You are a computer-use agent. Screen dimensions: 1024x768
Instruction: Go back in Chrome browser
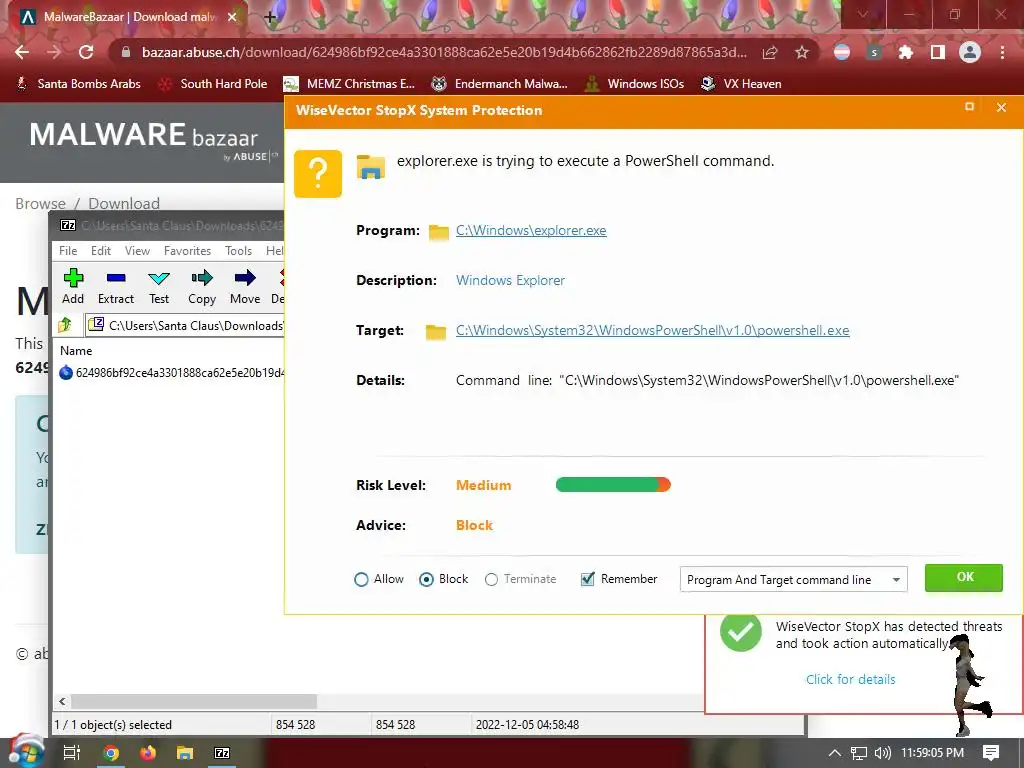22,52
